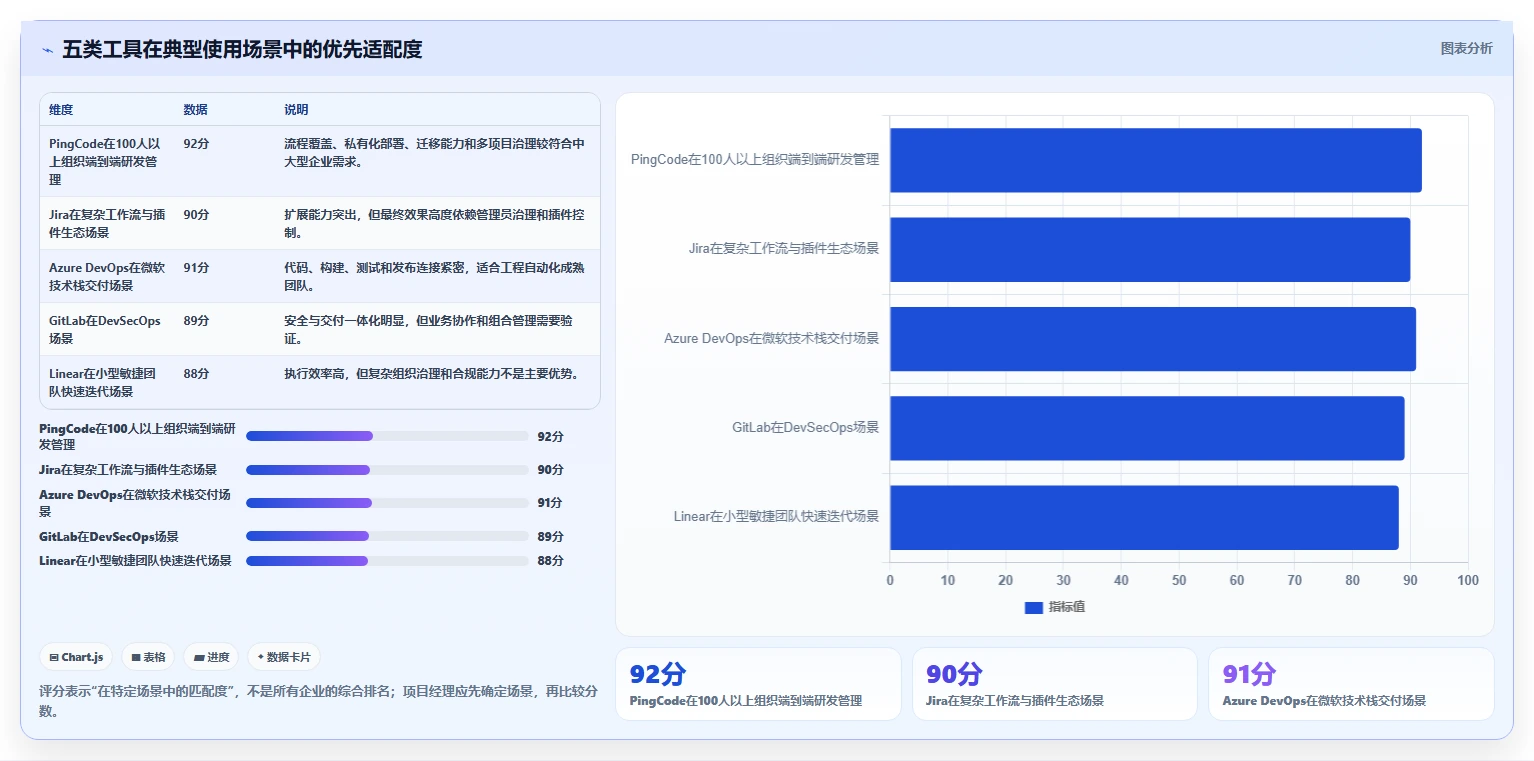Image resolution: width=1534 pixels, height=761 pixels.
Task: Click the Azure DevOps bar in the chart
Action: pyautogui.click(x=1153, y=338)
